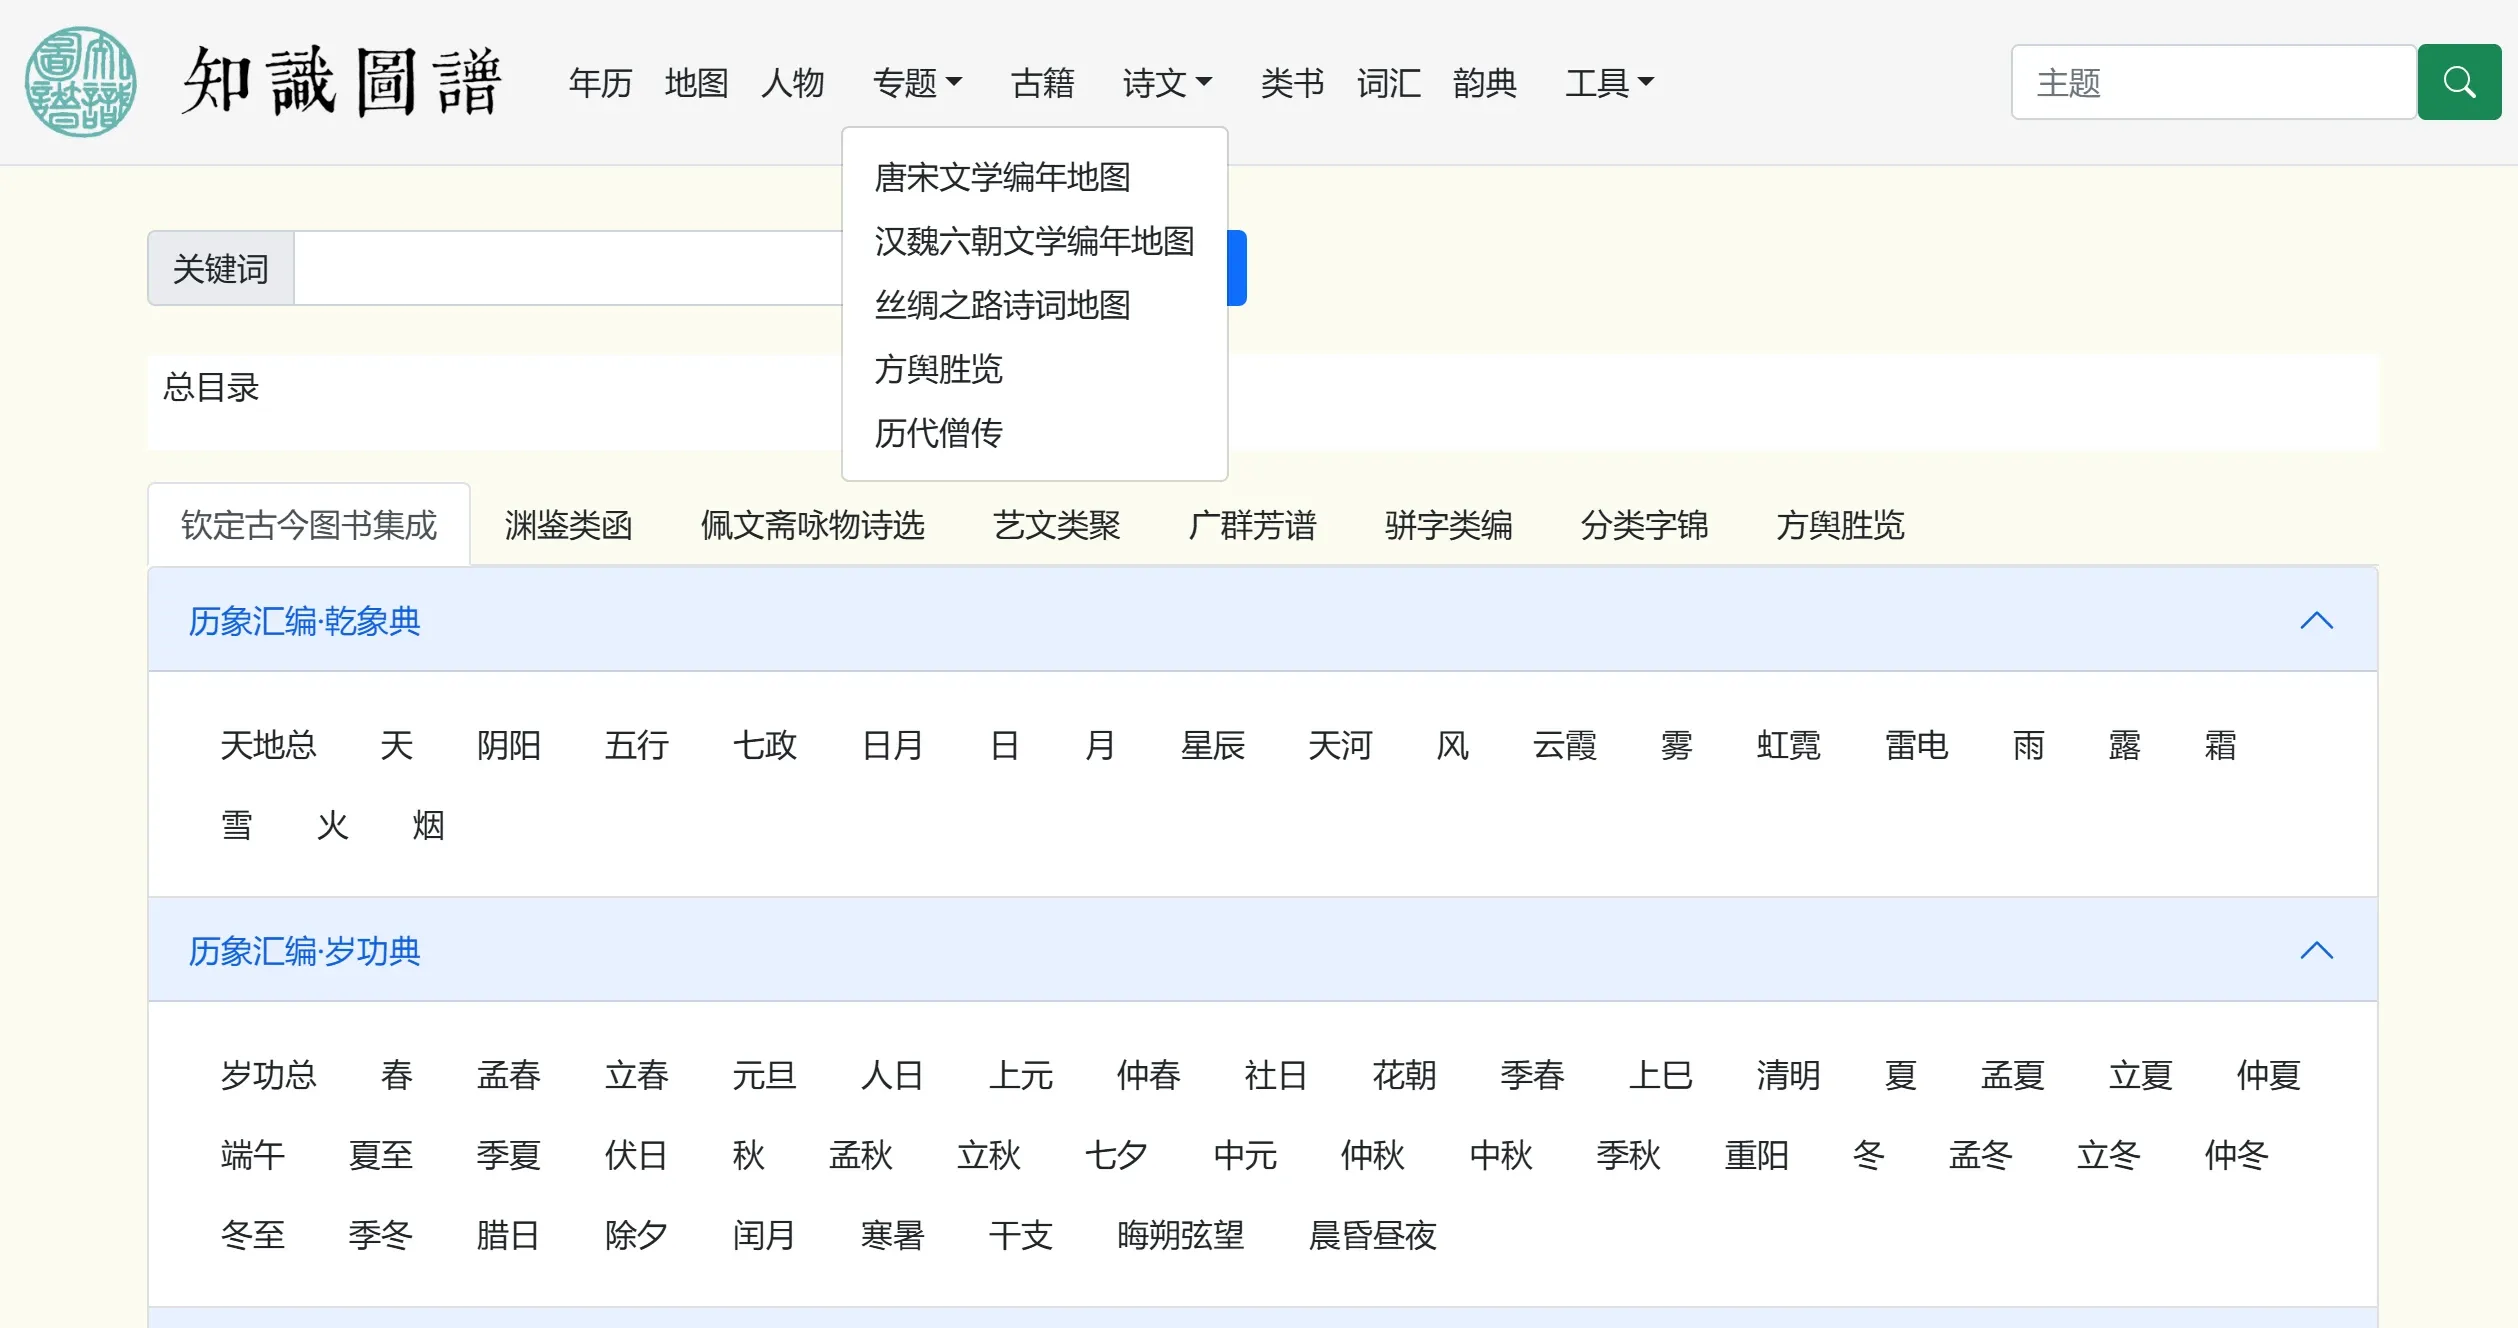Screen dimensions: 2518x1328
Task: Open the 年历 navigation link
Action: click(600, 84)
